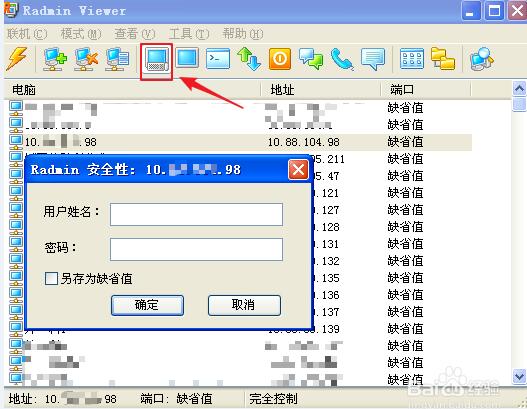
Task: Open the Send Message icon
Action: pyautogui.click(x=373, y=59)
